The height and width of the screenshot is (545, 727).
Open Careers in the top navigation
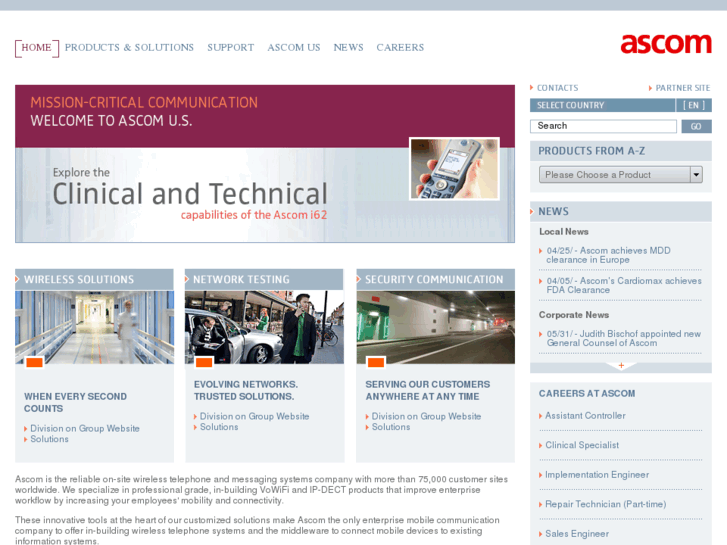tap(400, 47)
